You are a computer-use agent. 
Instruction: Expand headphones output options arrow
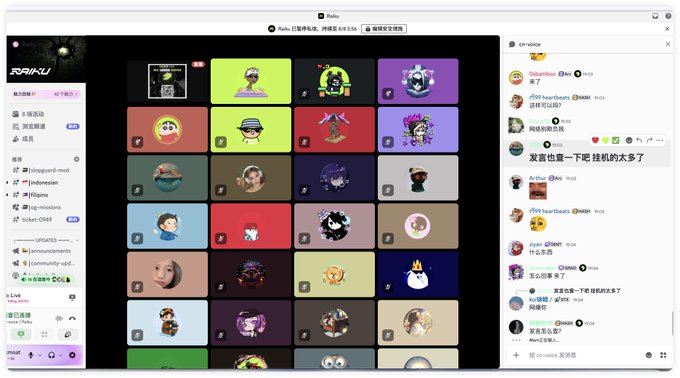(x=61, y=355)
